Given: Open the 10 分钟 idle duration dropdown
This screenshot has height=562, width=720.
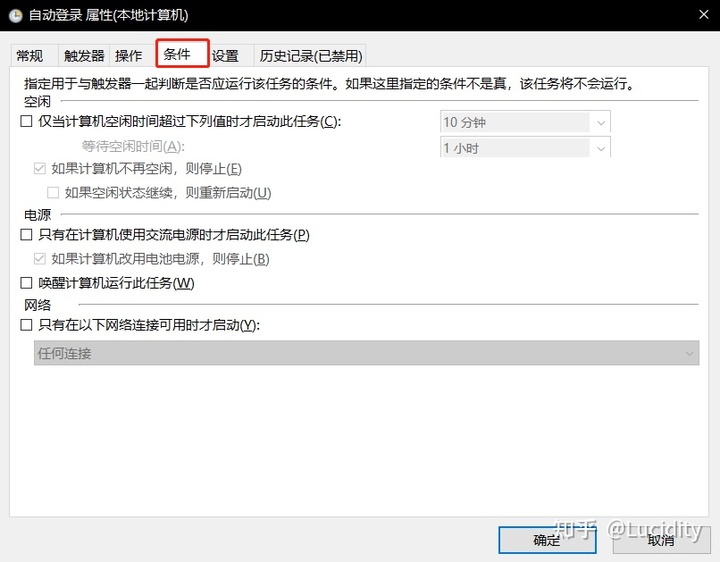Looking at the screenshot, I should pyautogui.click(x=525, y=123).
